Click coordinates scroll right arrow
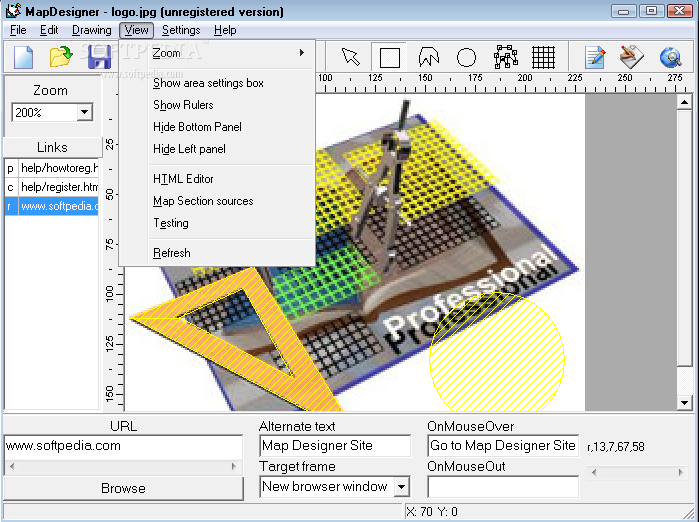The height and width of the screenshot is (522, 699). 680,472
